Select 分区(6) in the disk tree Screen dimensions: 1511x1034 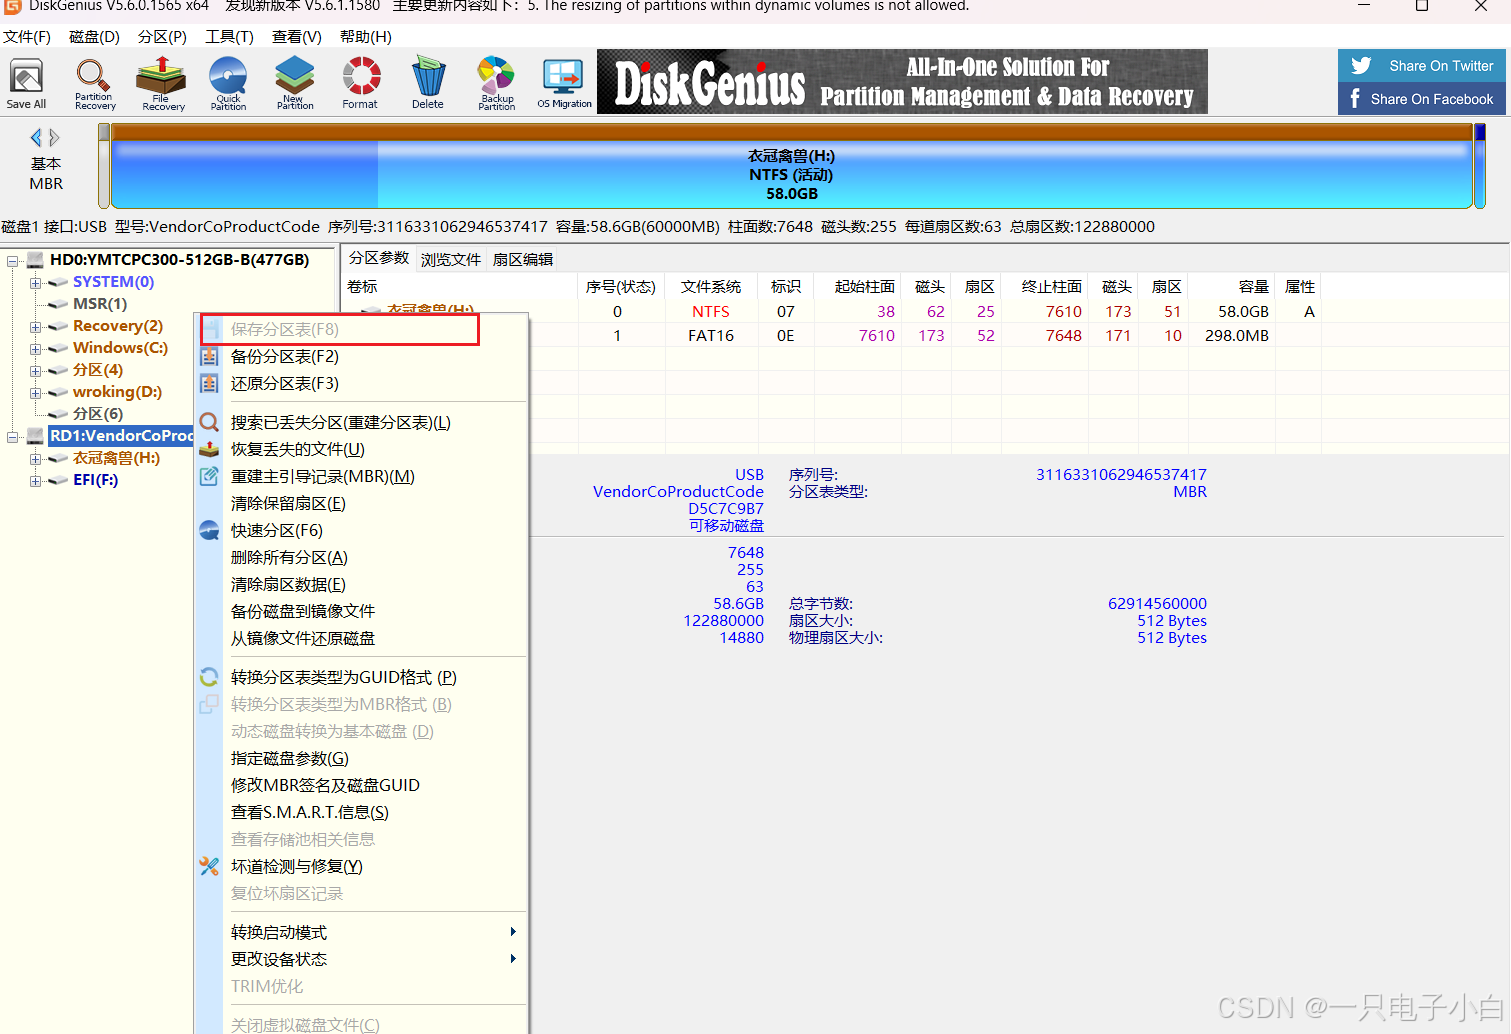point(98,414)
